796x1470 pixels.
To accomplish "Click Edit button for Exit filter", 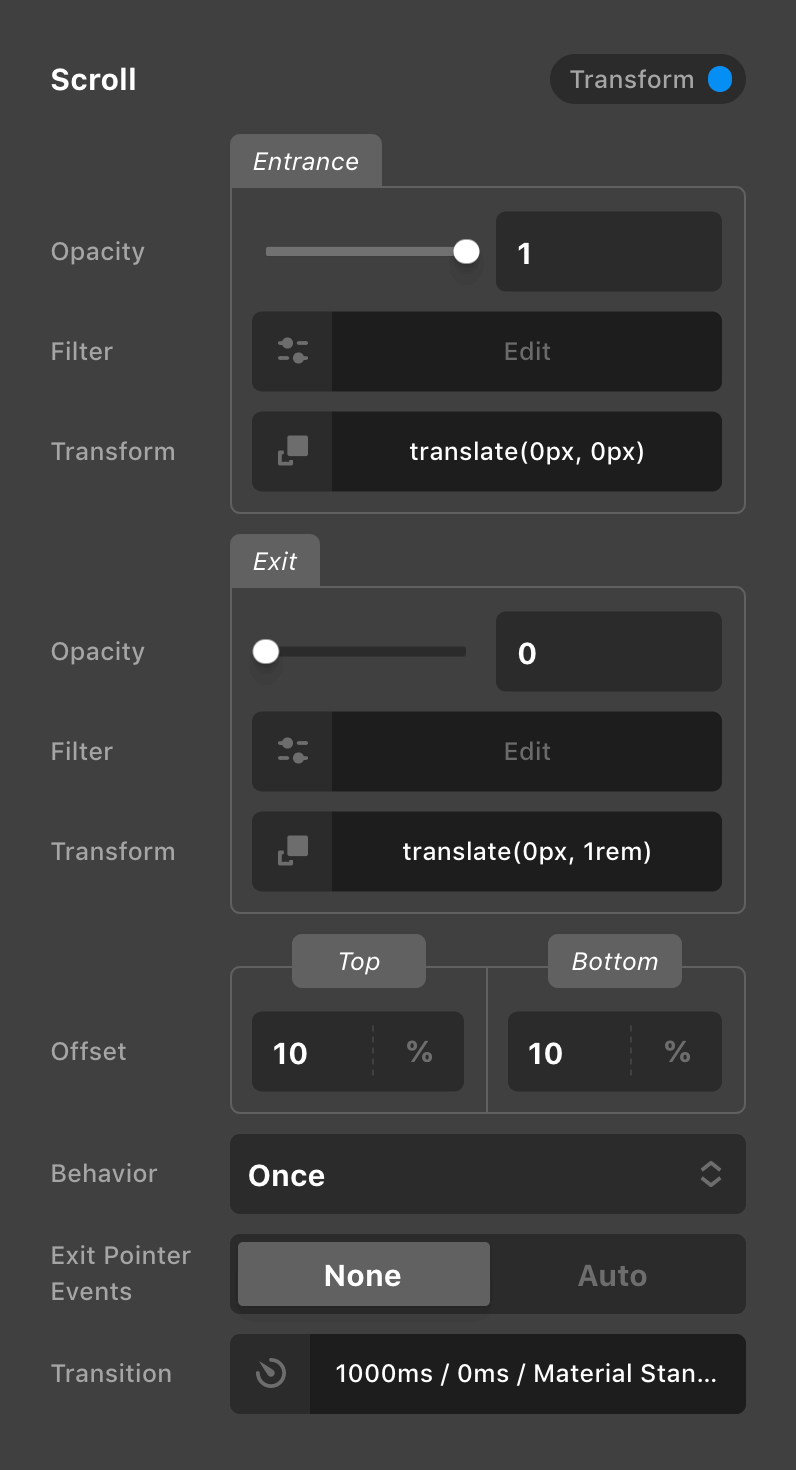I will [527, 751].
